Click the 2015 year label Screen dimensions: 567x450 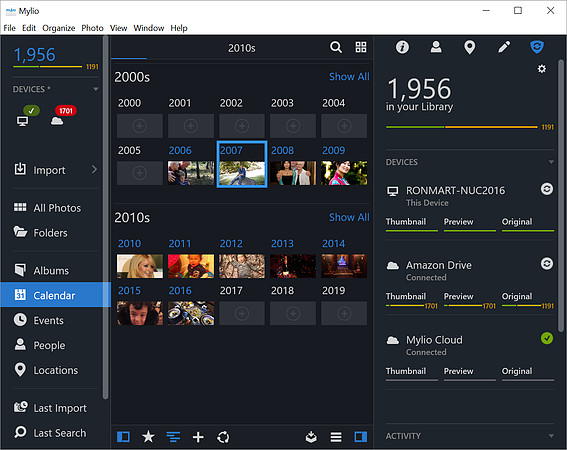[x=129, y=290]
